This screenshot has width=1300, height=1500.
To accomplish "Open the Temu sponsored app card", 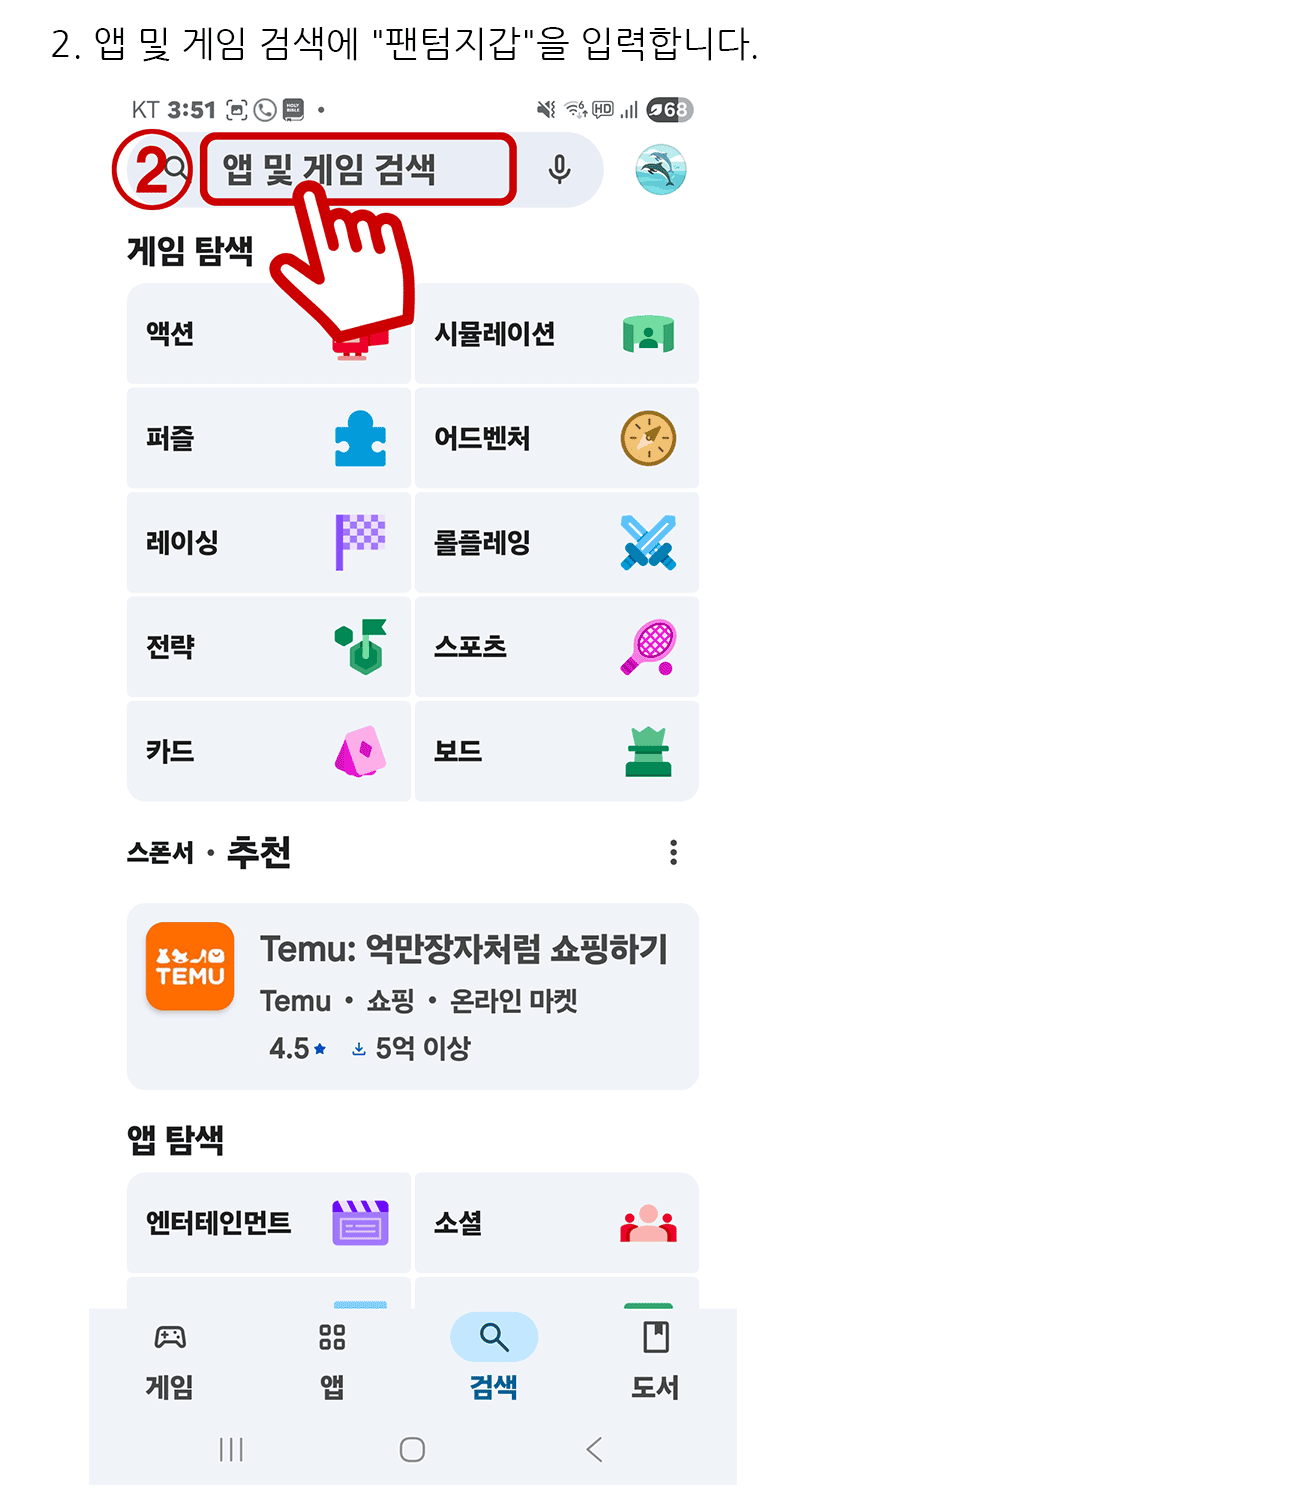I will tap(413, 997).
